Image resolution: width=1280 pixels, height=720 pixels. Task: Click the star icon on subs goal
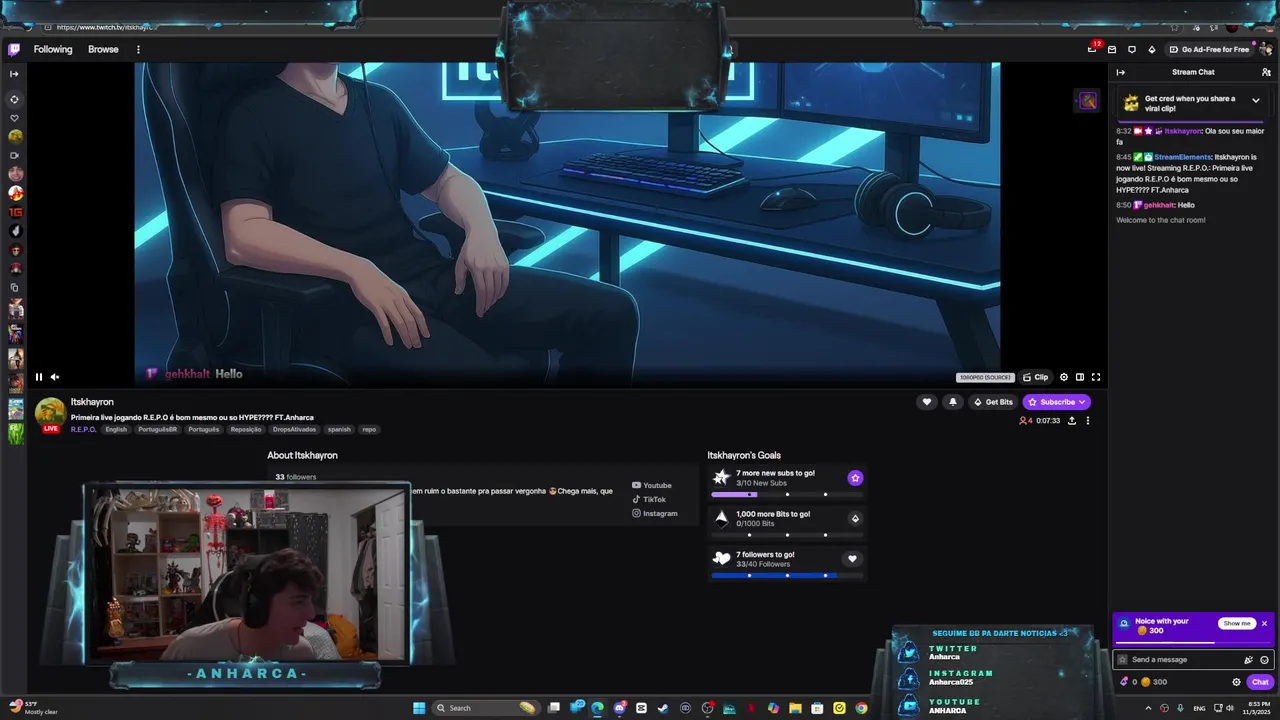(855, 478)
